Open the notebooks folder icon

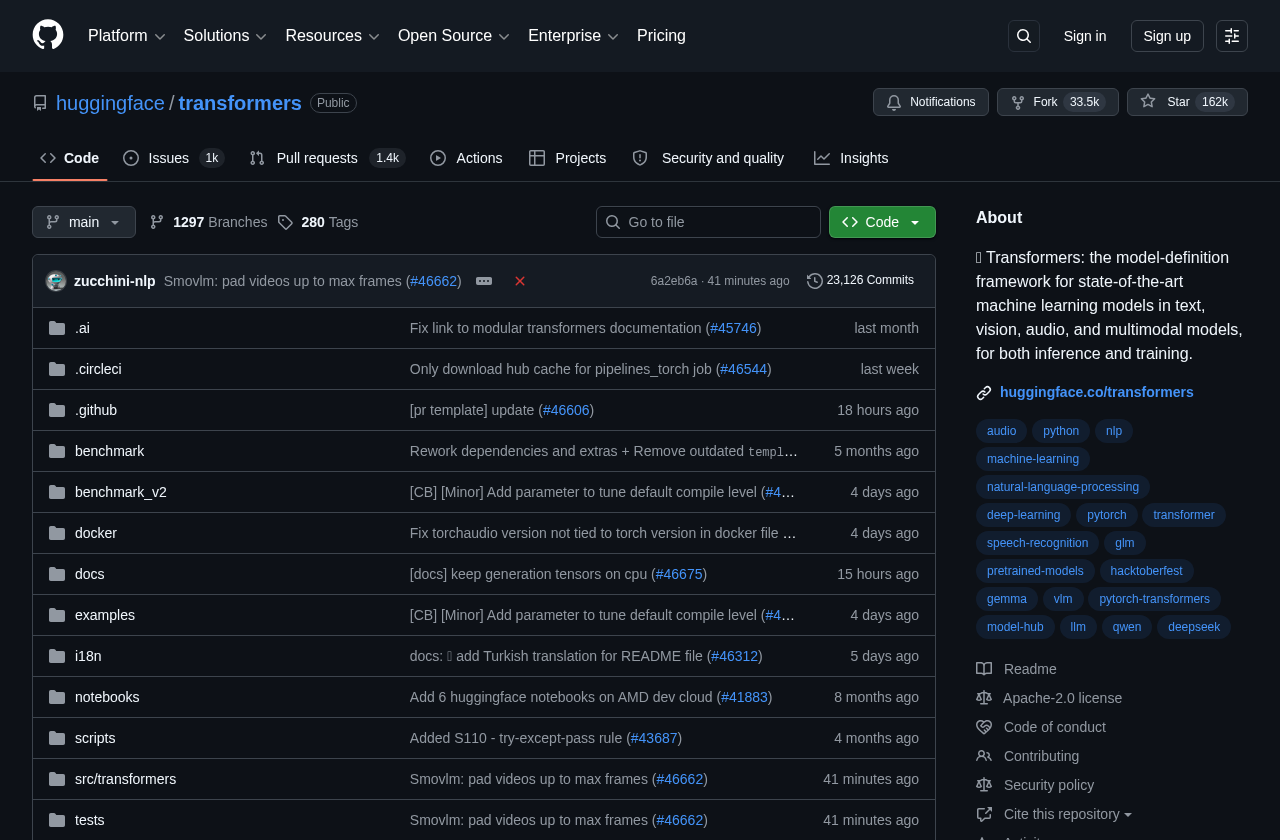(57, 697)
